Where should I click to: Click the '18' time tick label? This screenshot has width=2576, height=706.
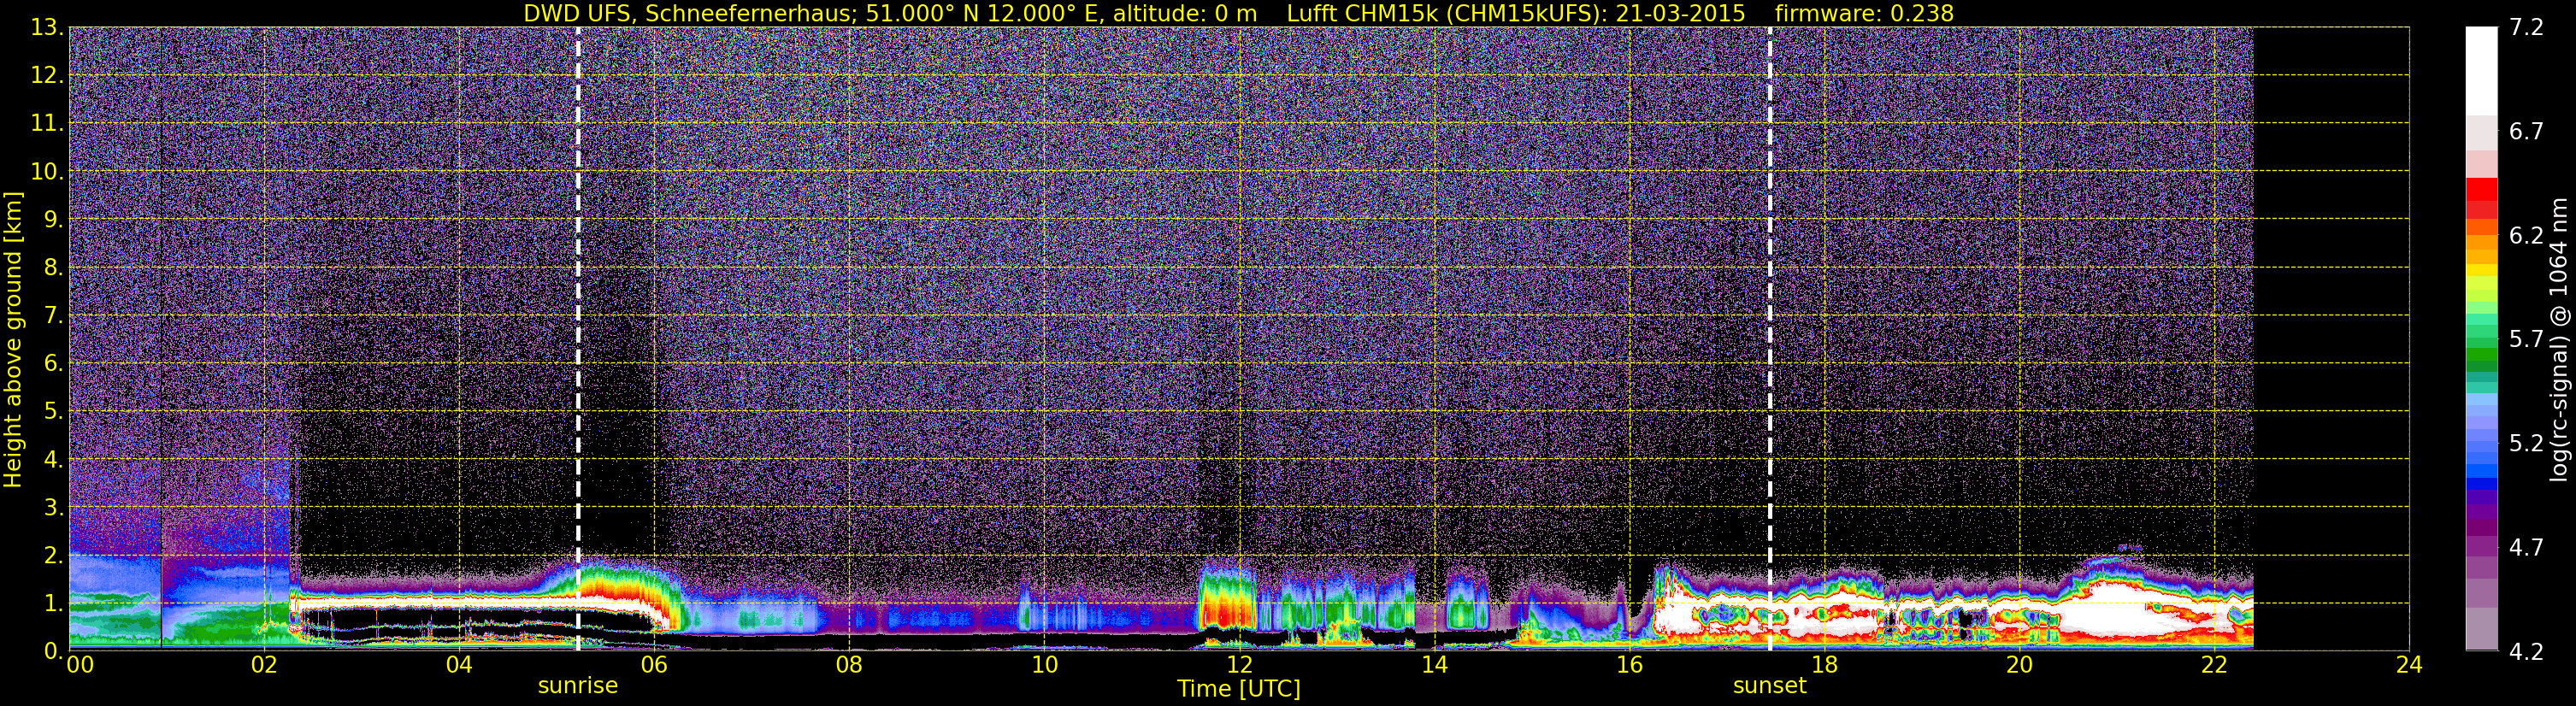(1824, 665)
